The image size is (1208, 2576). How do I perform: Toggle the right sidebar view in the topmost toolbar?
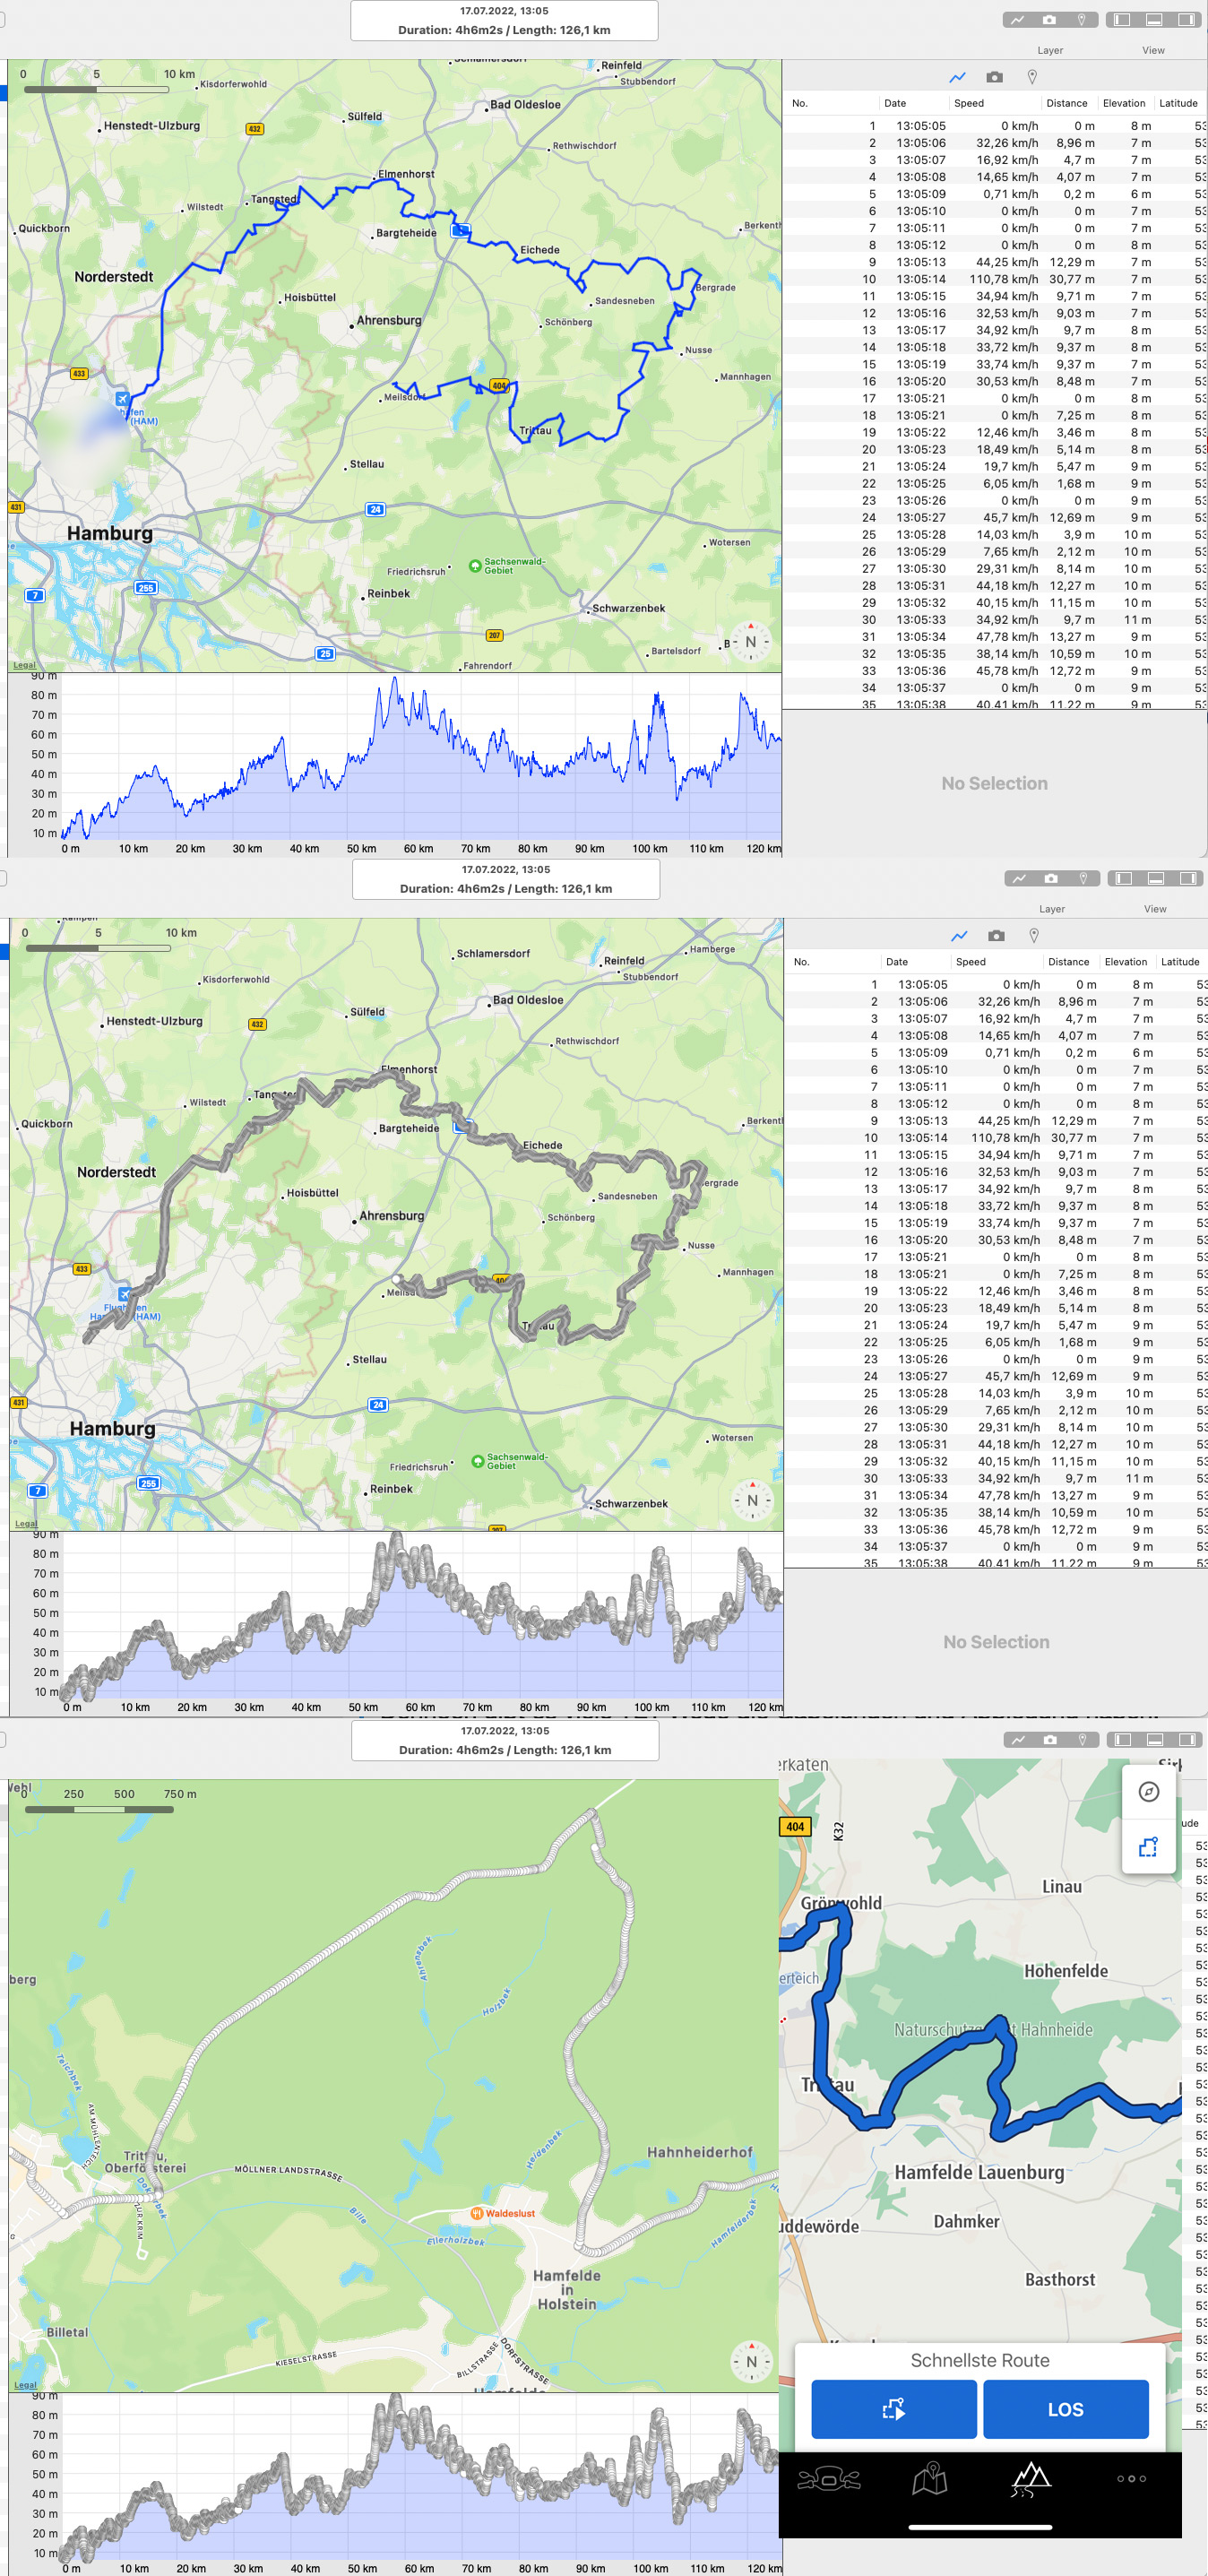click(x=1186, y=20)
